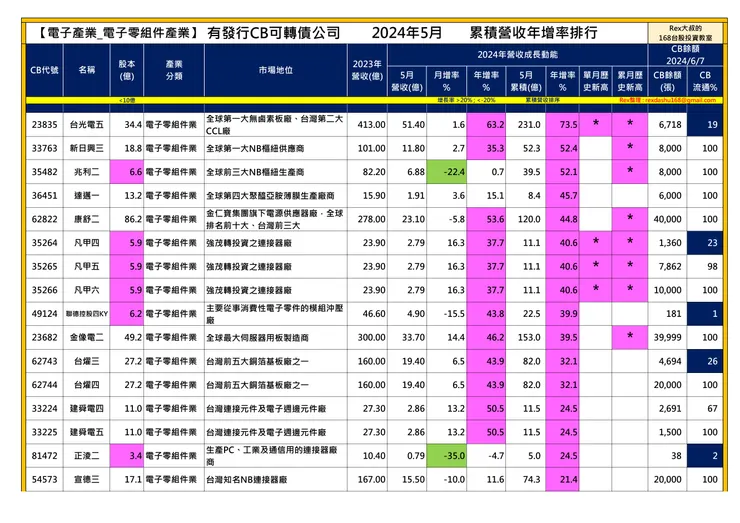Select the 累月歷史新高 header cell
Viewport: 740px width, 523px height.
pos(630,81)
